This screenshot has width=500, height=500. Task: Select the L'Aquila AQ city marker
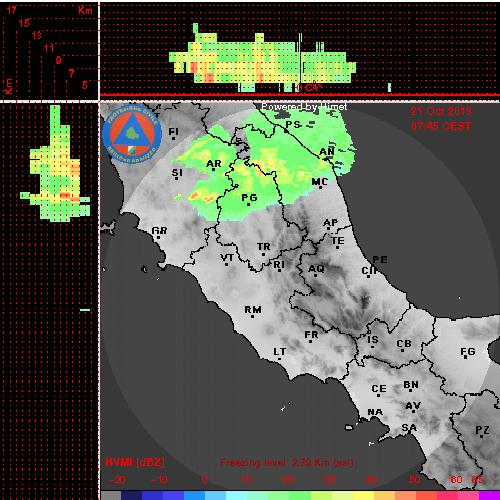pyautogui.click(x=315, y=275)
